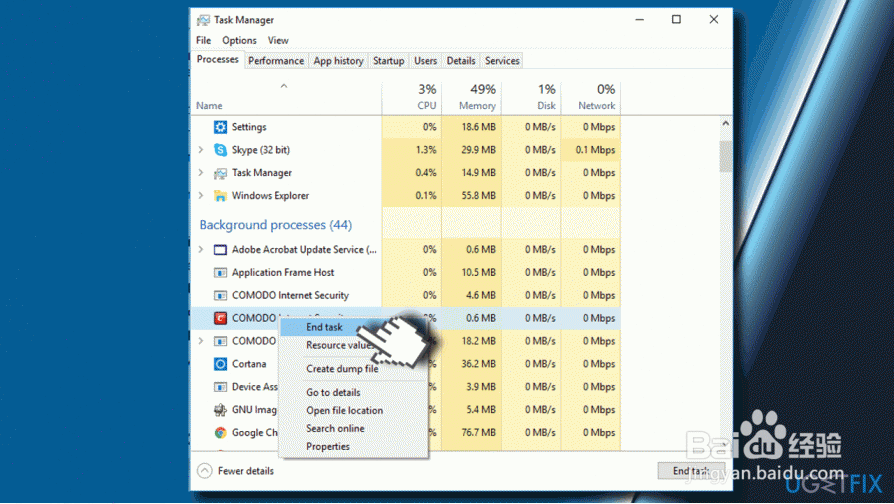894x504 pixels.
Task: Click the Skype process icon
Action: coord(220,150)
